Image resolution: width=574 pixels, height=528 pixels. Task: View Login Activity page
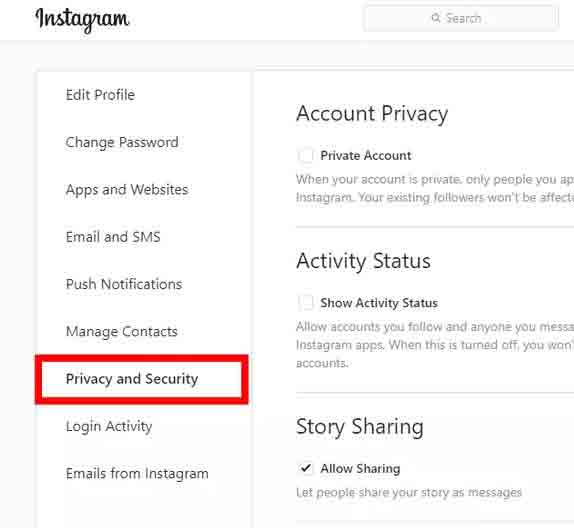coord(109,426)
